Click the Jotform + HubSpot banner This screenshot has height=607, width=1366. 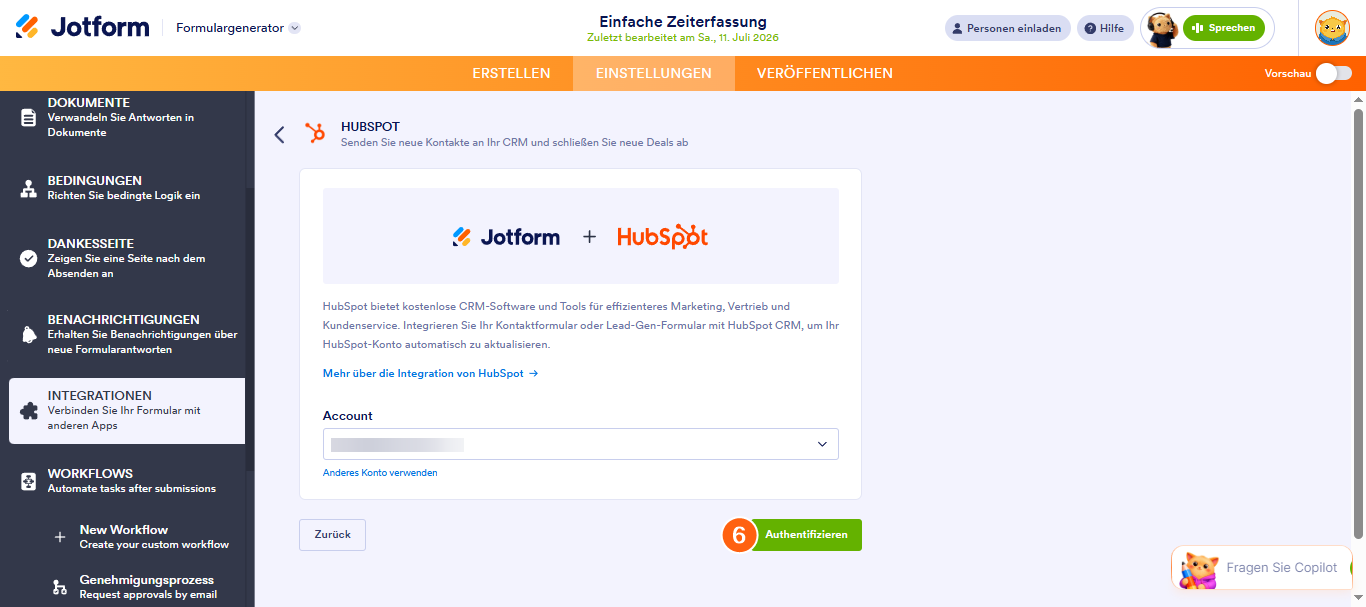580,236
